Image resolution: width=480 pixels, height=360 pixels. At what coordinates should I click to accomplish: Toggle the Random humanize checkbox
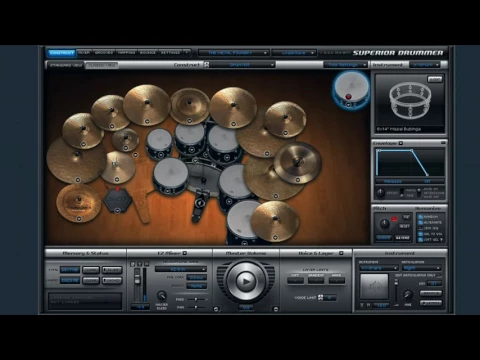coord(421,217)
